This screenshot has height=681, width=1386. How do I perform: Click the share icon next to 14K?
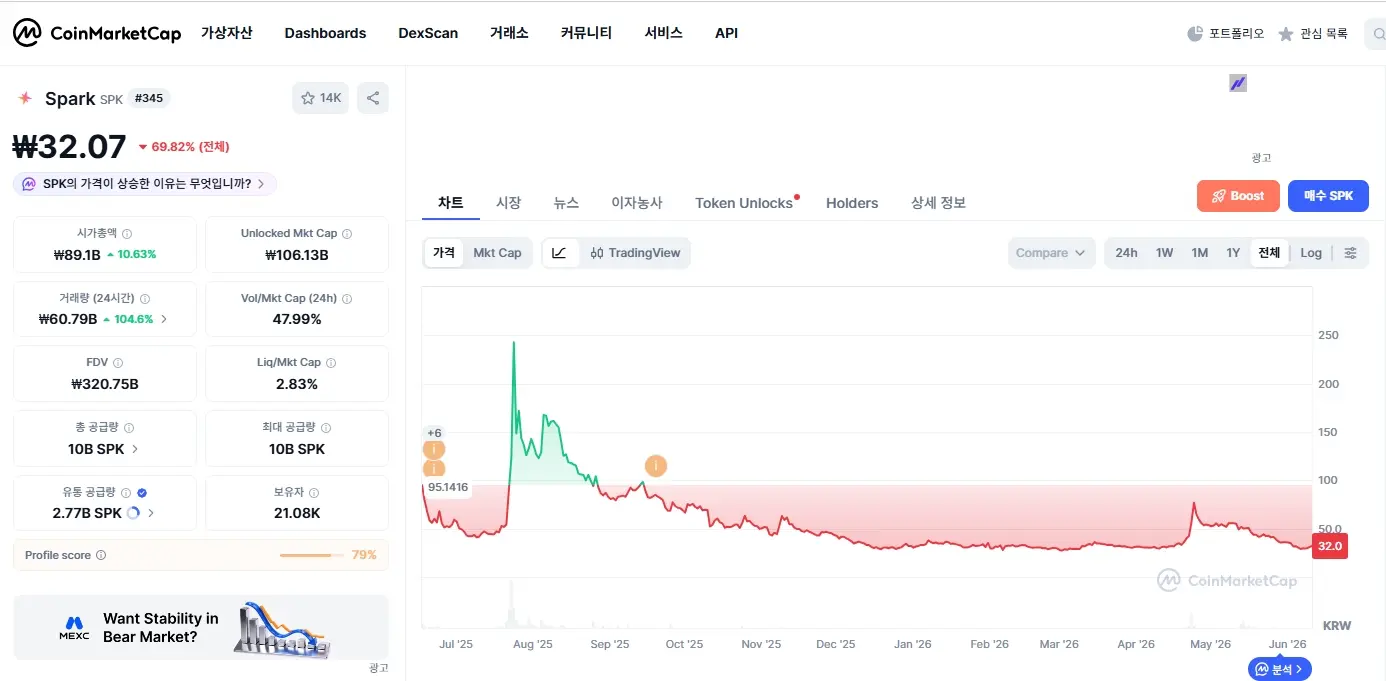point(373,98)
